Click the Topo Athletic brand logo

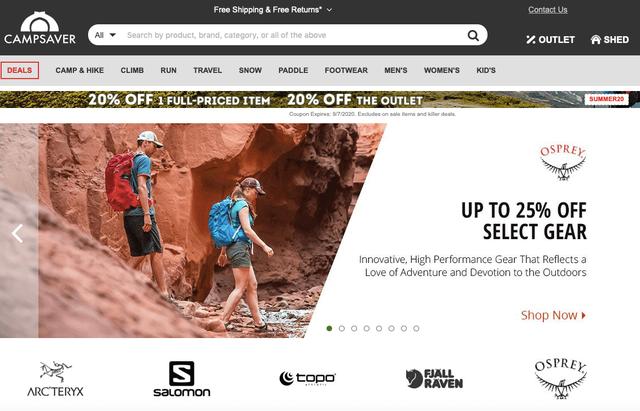pyautogui.click(x=307, y=378)
